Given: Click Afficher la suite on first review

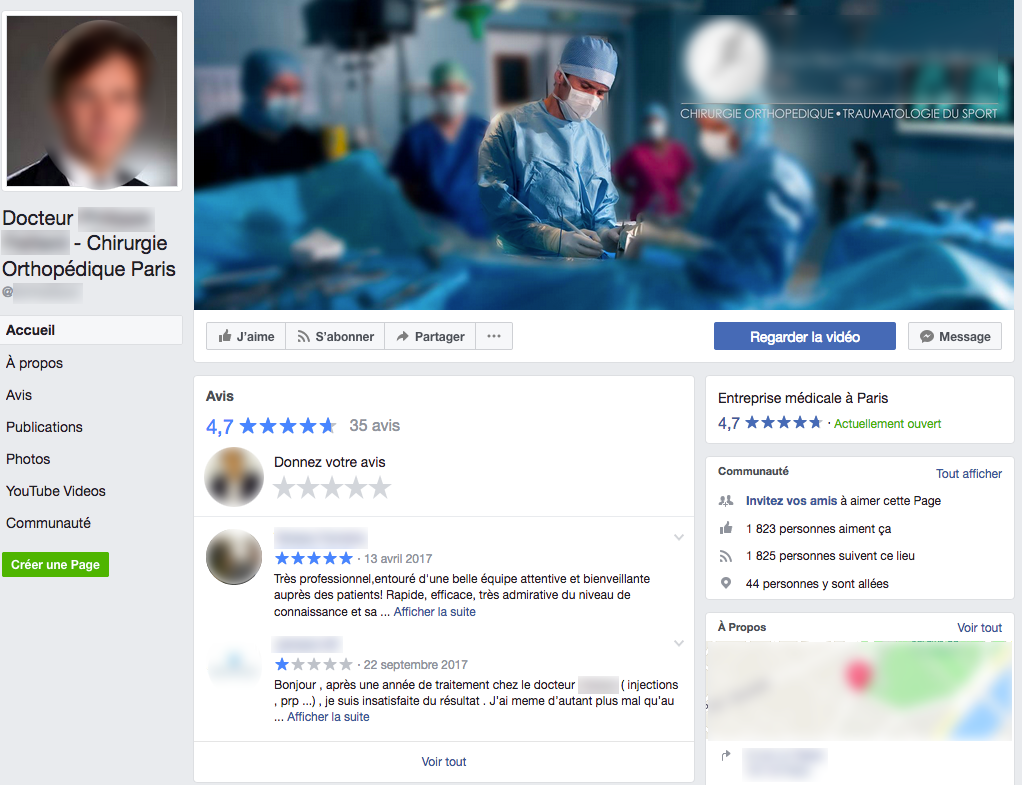Looking at the screenshot, I should (x=435, y=612).
